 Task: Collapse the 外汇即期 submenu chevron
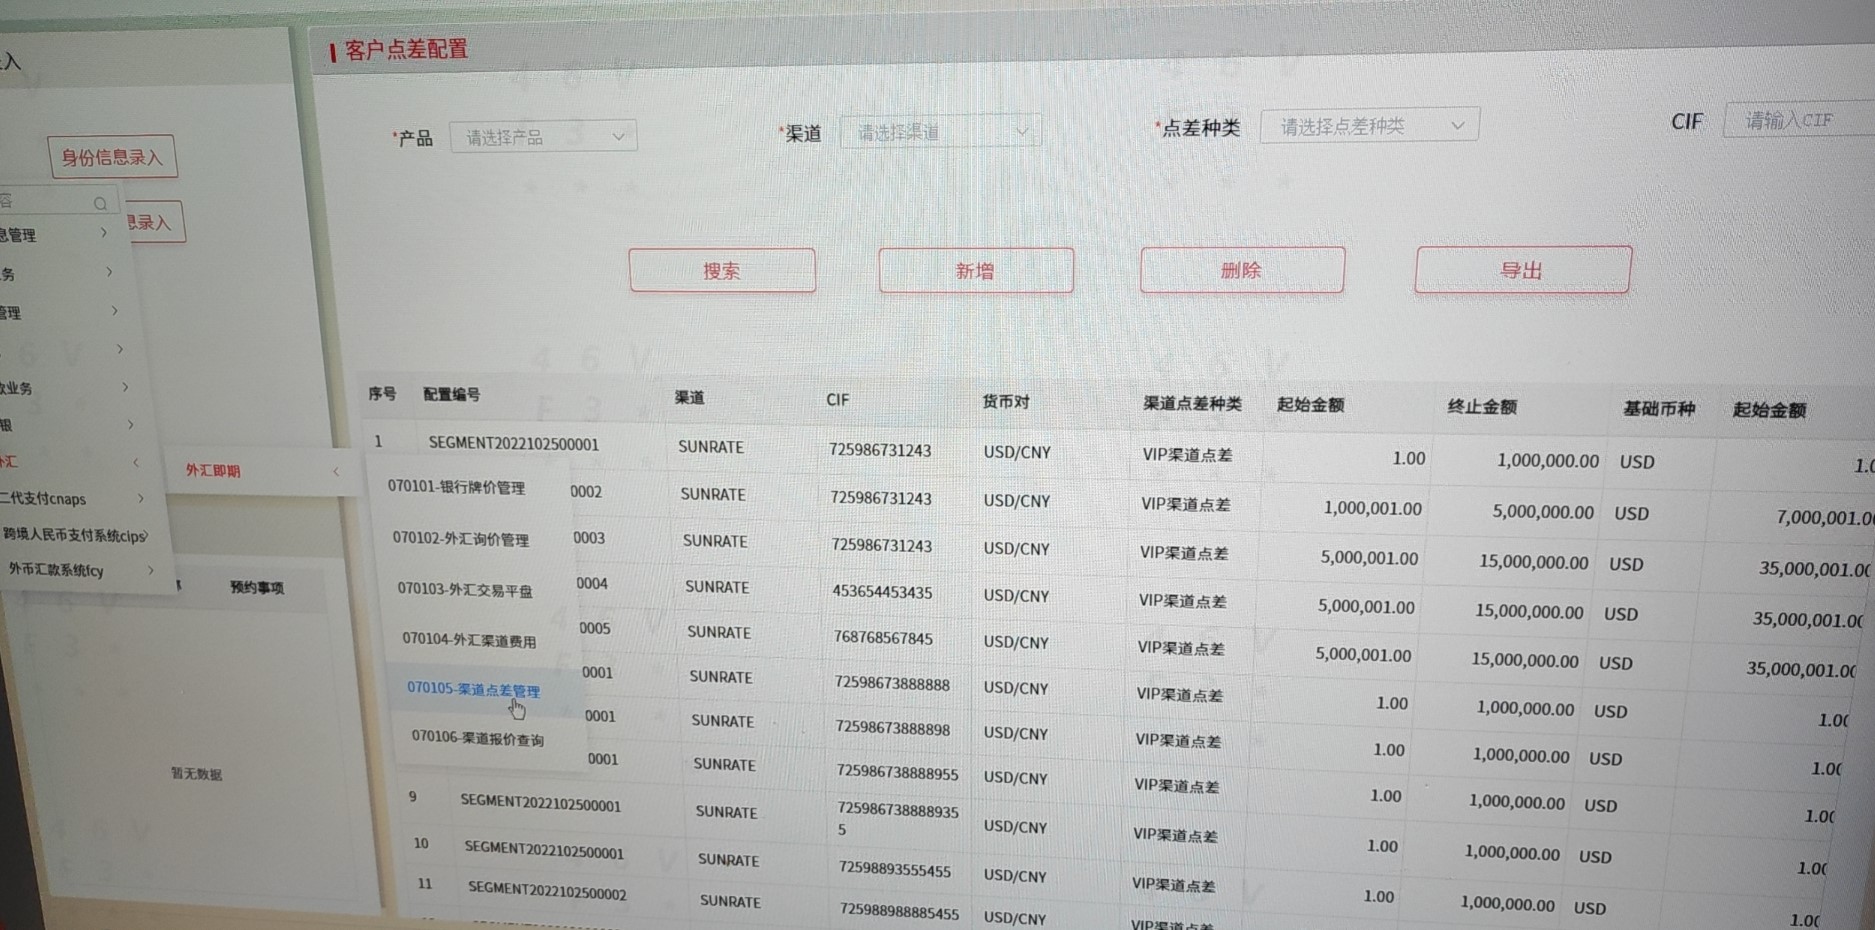(x=336, y=471)
